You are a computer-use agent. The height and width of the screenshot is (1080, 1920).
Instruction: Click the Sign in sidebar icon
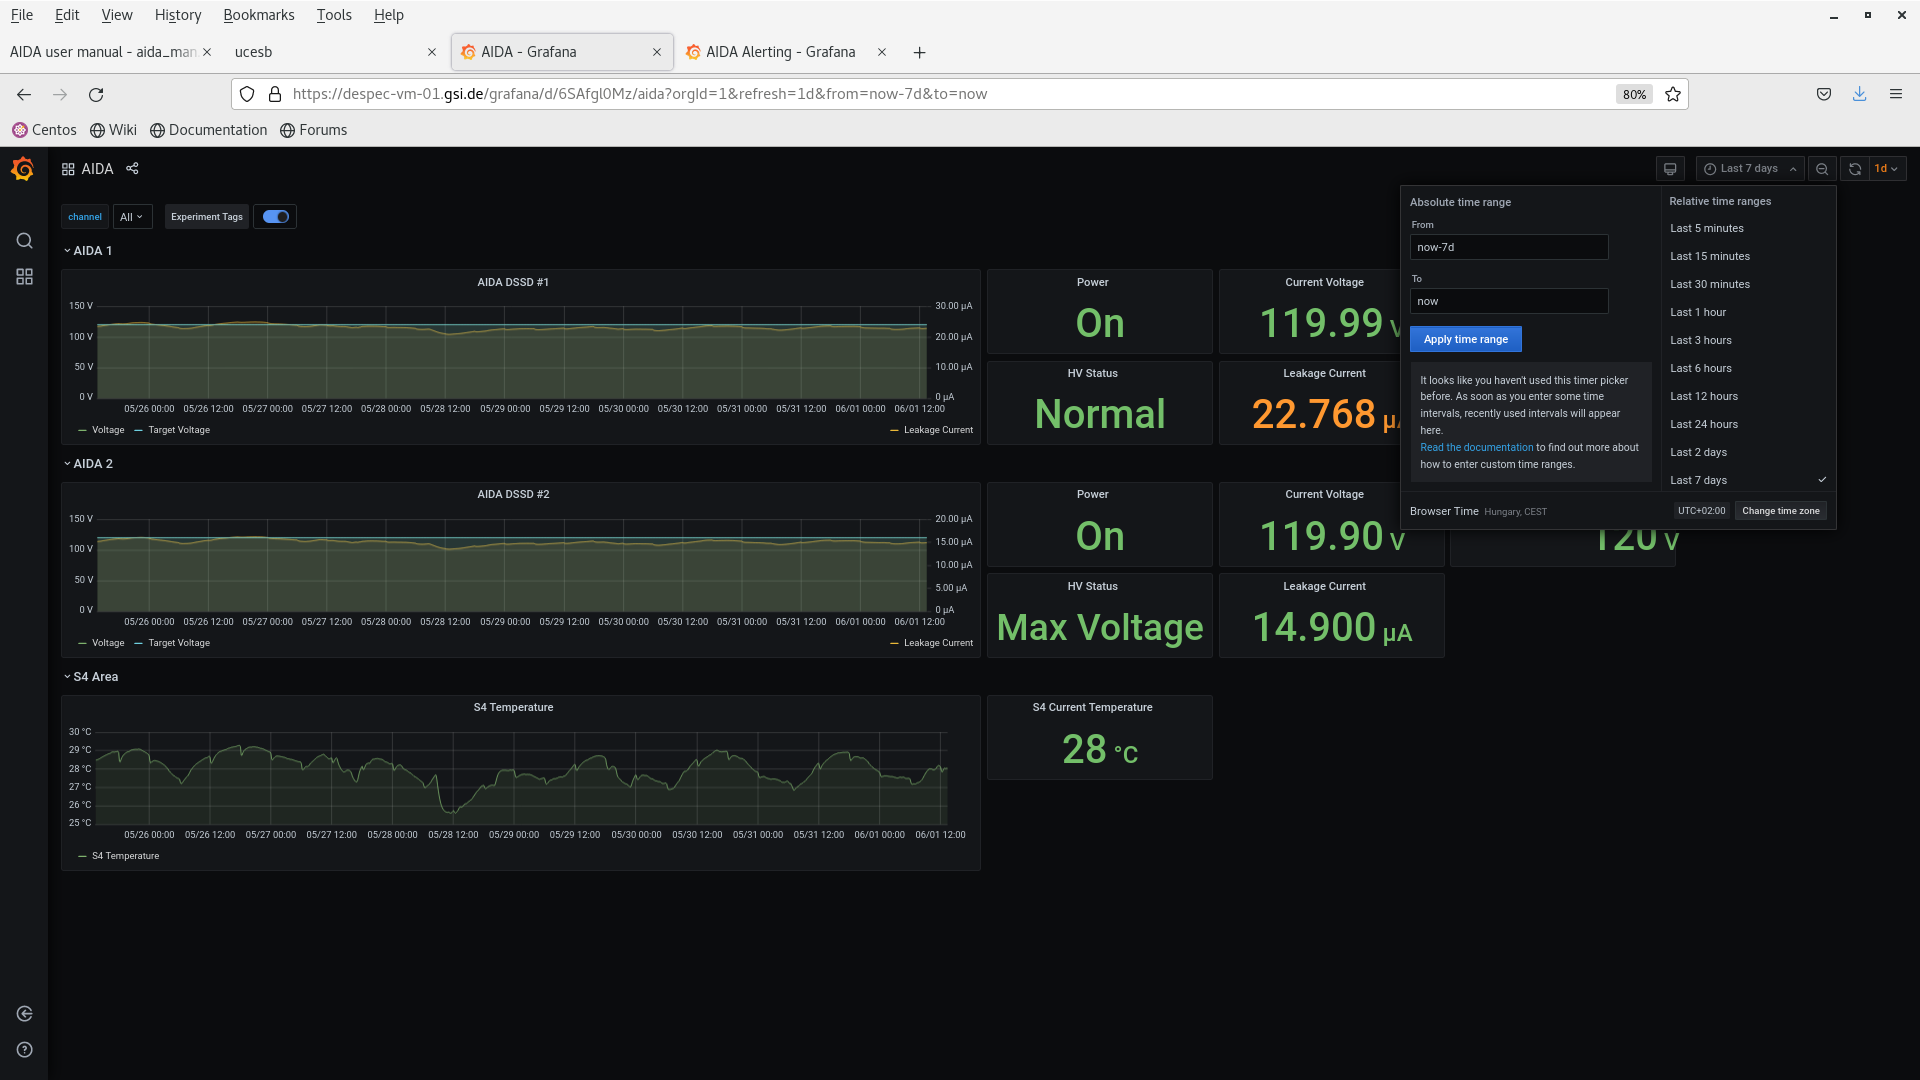coord(24,1014)
